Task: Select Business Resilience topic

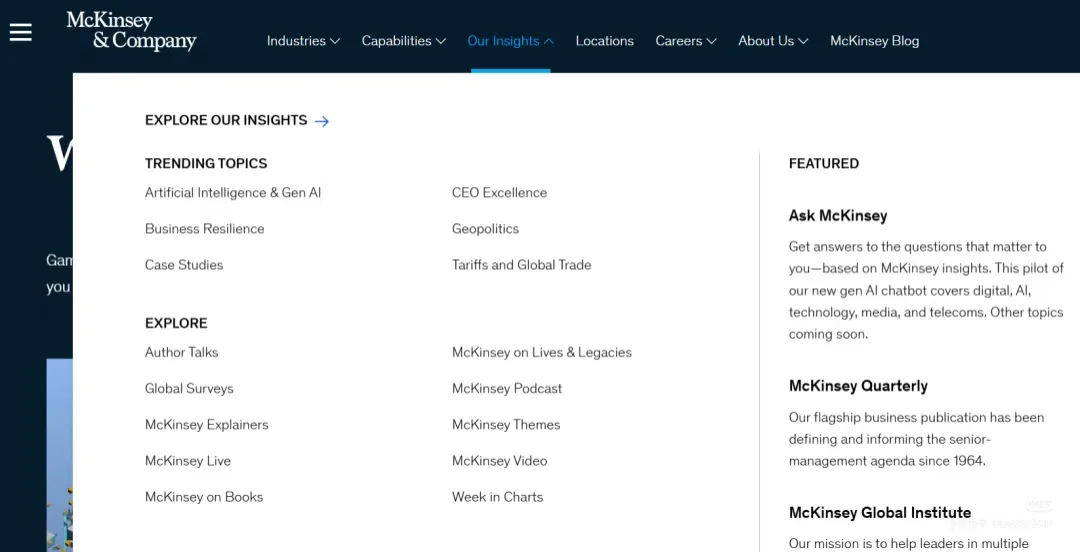Action: pyautogui.click(x=205, y=229)
